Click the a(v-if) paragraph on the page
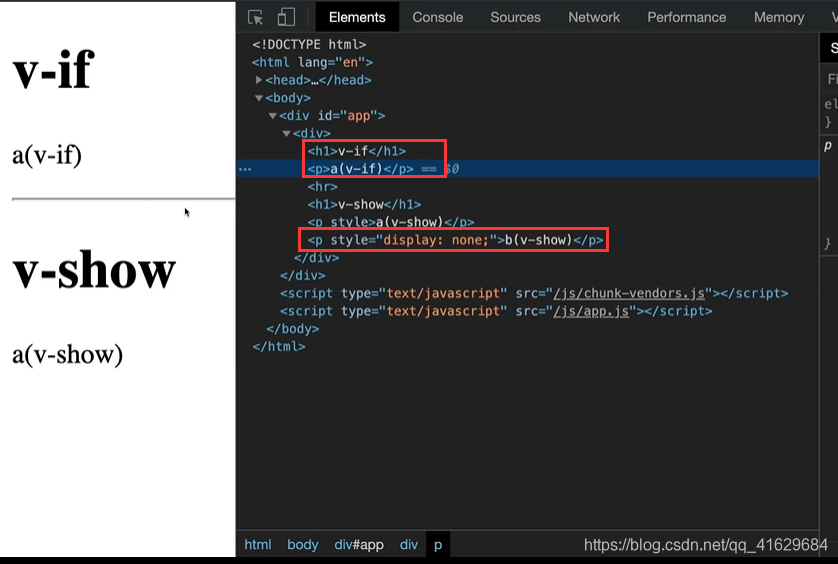Viewport: 838px width, 564px height. coord(47,156)
